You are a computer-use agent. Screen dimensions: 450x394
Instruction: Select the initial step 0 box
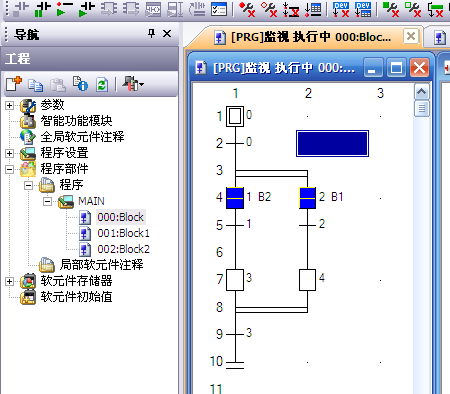(x=235, y=116)
